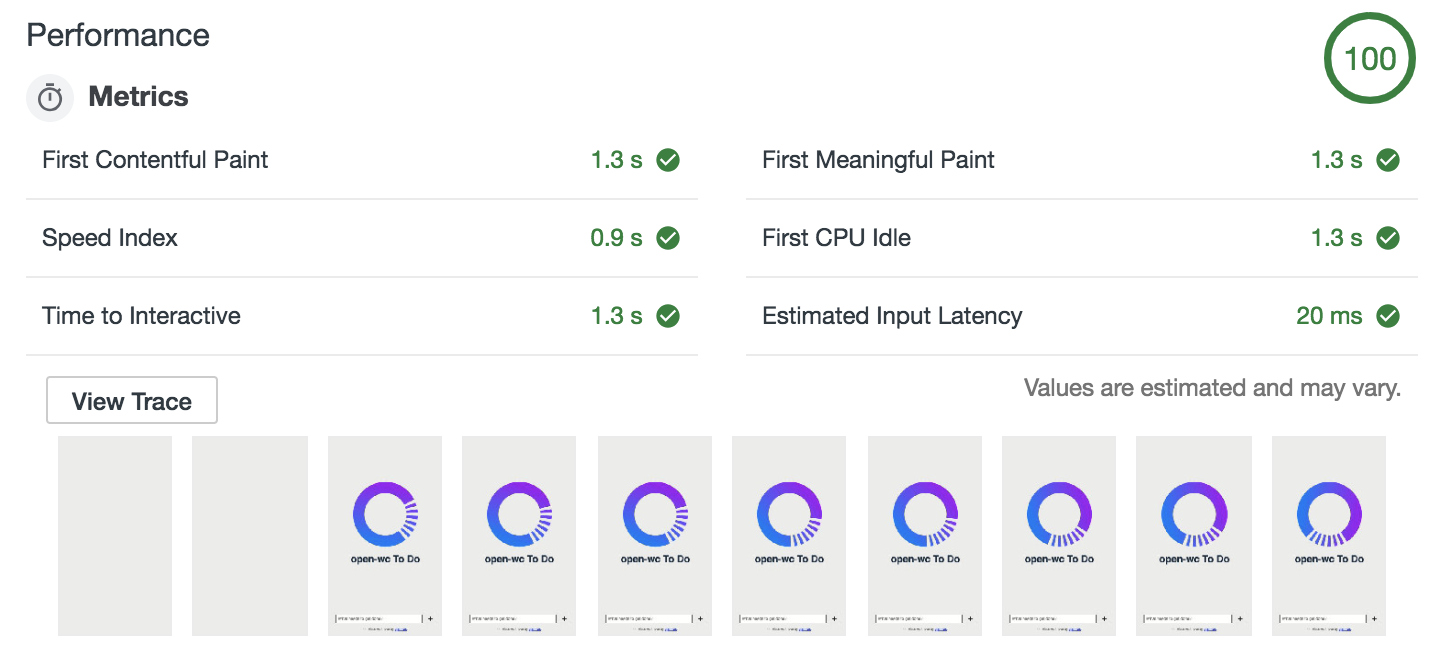Click the Time to Interactive pass checkmark
Viewport: 1456px width, 668px height.
668,316
